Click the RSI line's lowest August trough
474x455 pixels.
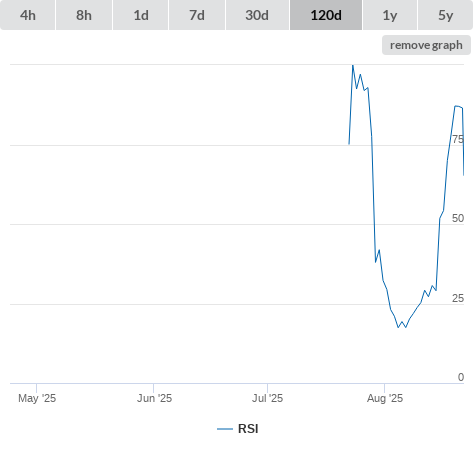point(398,327)
